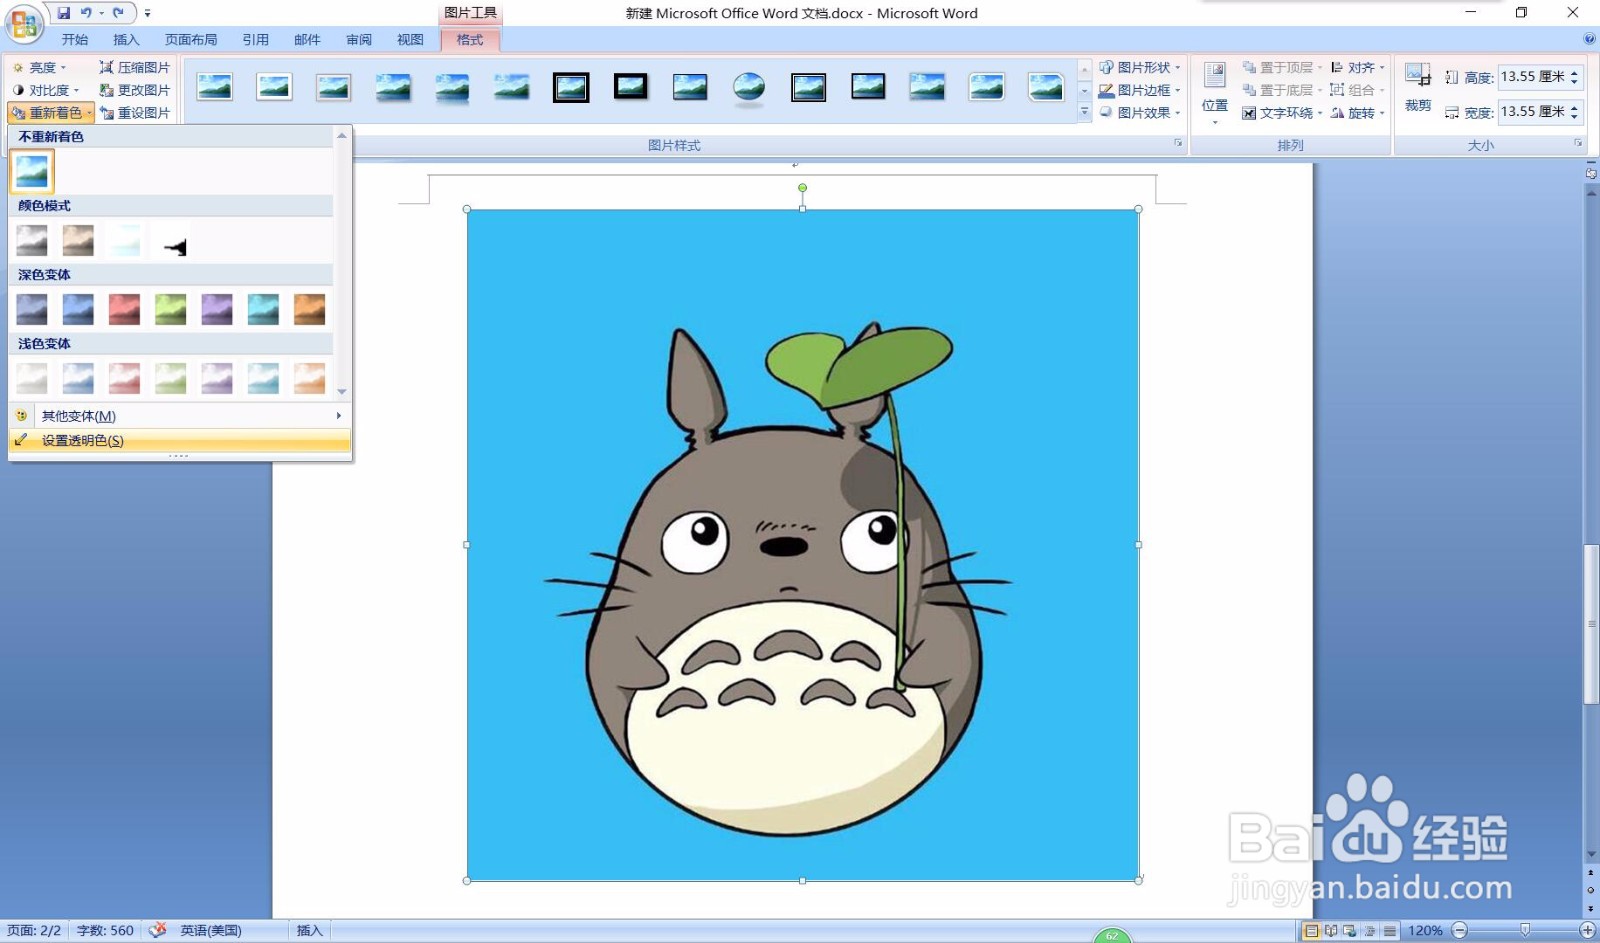
Task: Switch to the 引用 tab
Action: pyautogui.click(x=255, y=40)
